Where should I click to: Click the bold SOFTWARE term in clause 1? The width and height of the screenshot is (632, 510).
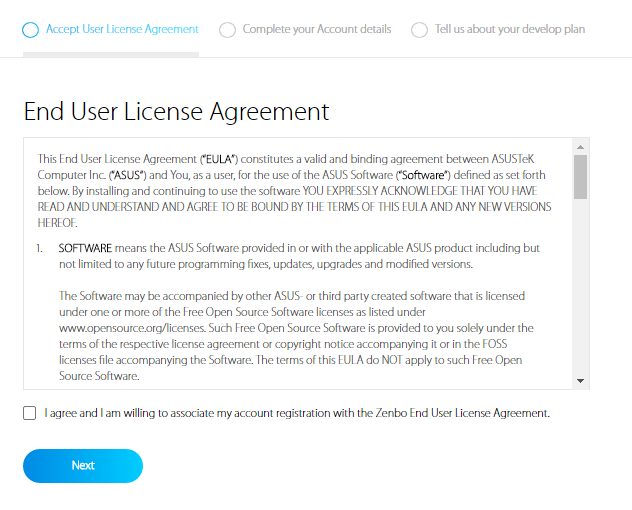(x=85, y=248)
